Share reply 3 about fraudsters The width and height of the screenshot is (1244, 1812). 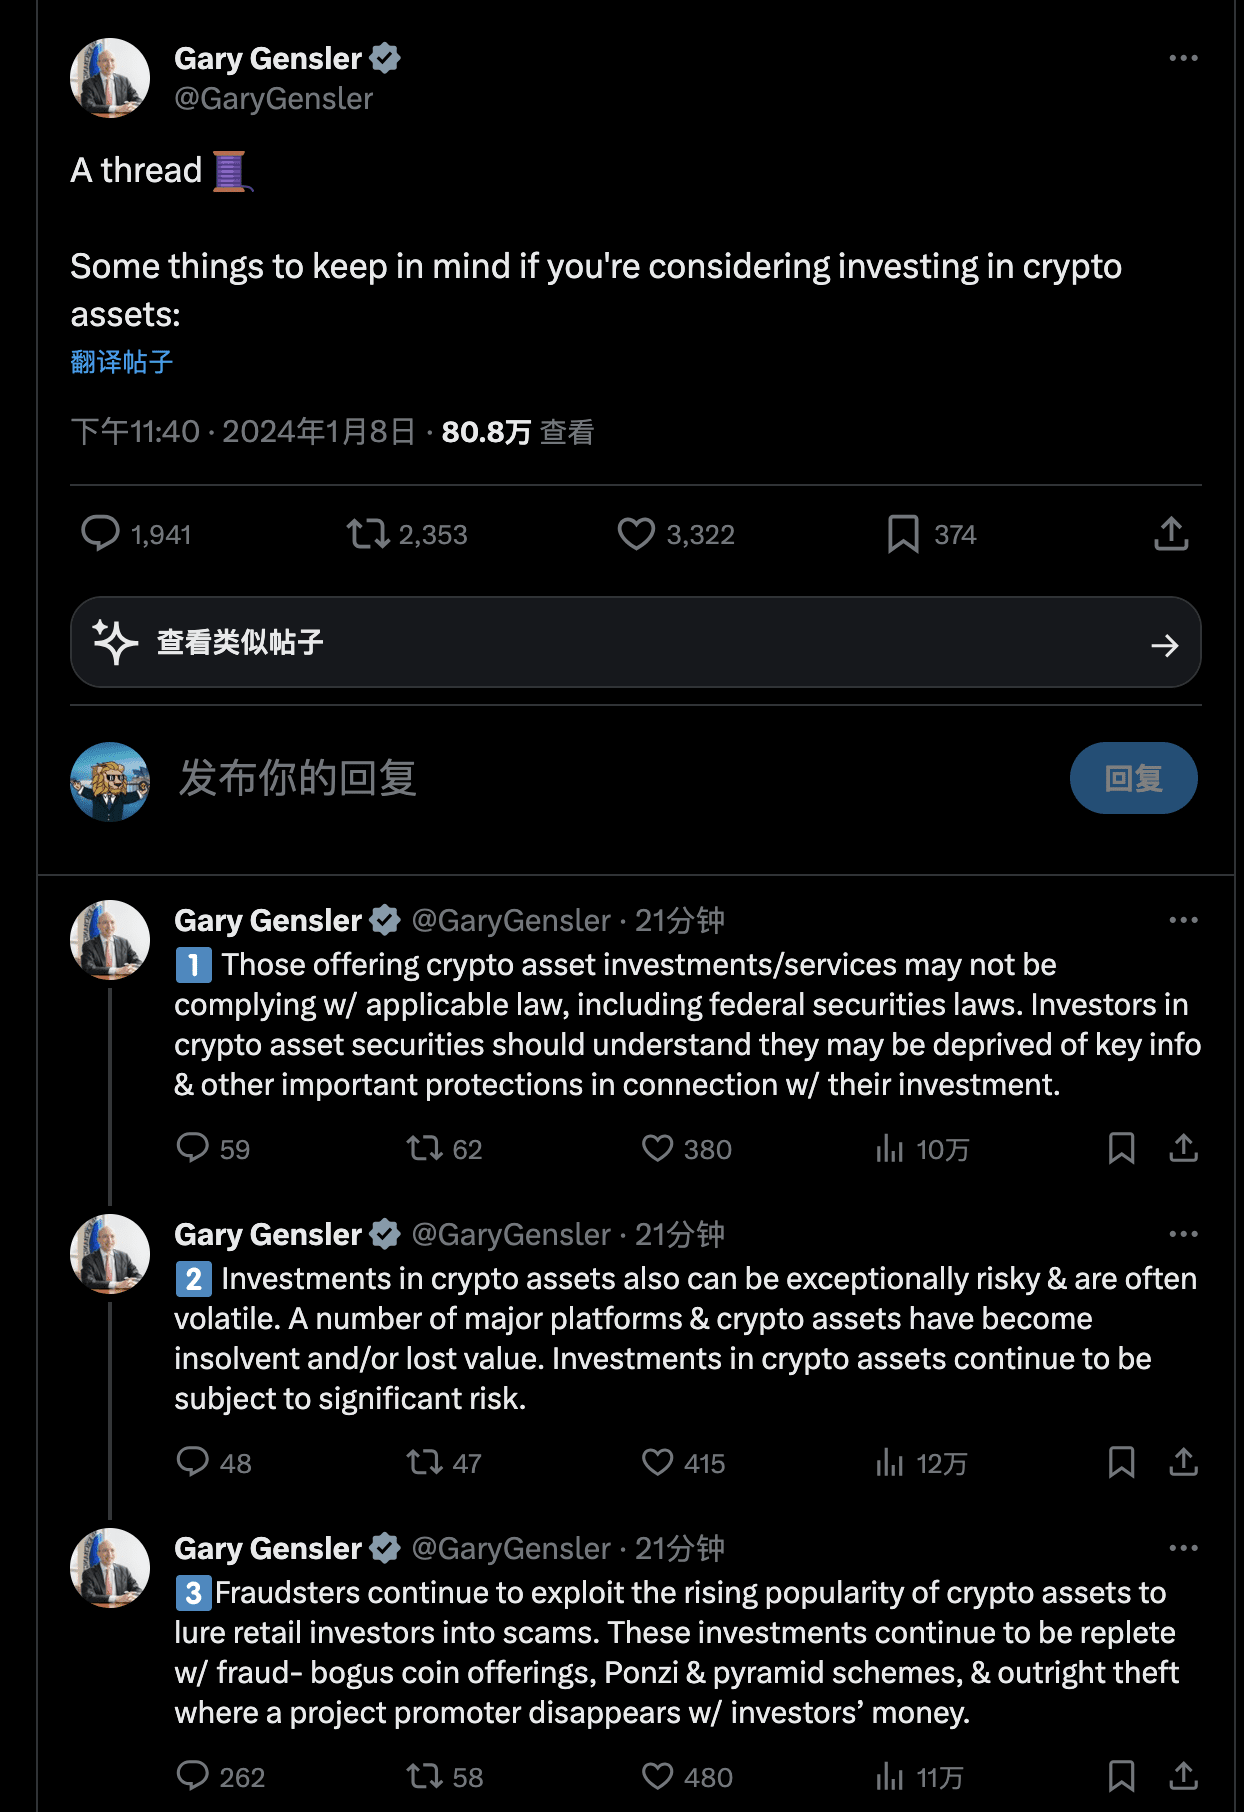(1183, 1777)
